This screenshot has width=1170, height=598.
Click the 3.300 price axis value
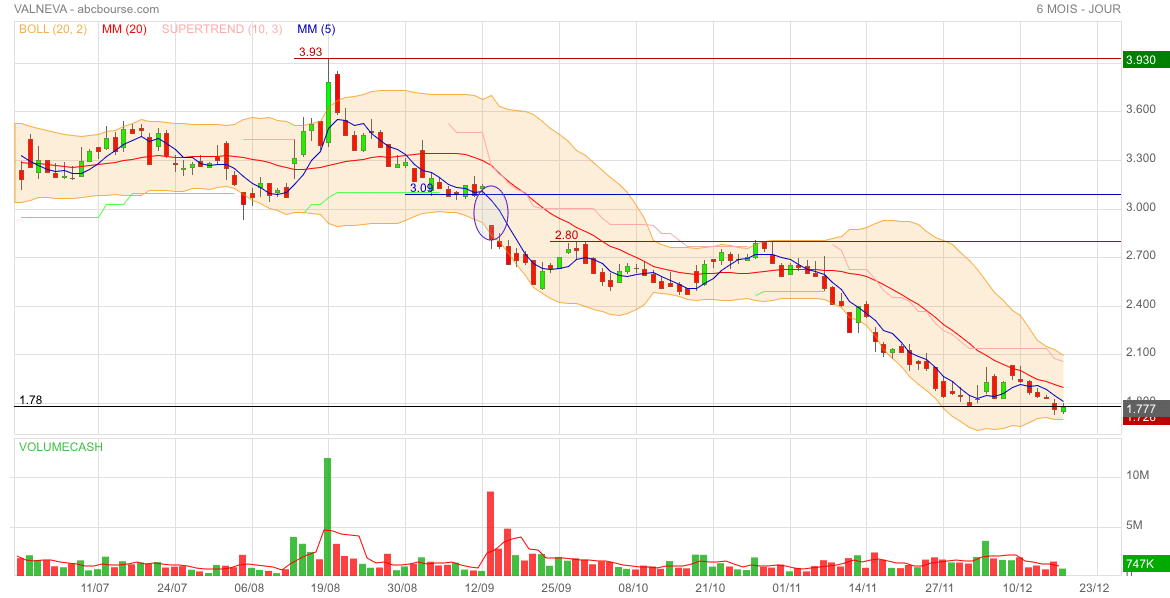pyautogui.click(x=1141, y=158)
